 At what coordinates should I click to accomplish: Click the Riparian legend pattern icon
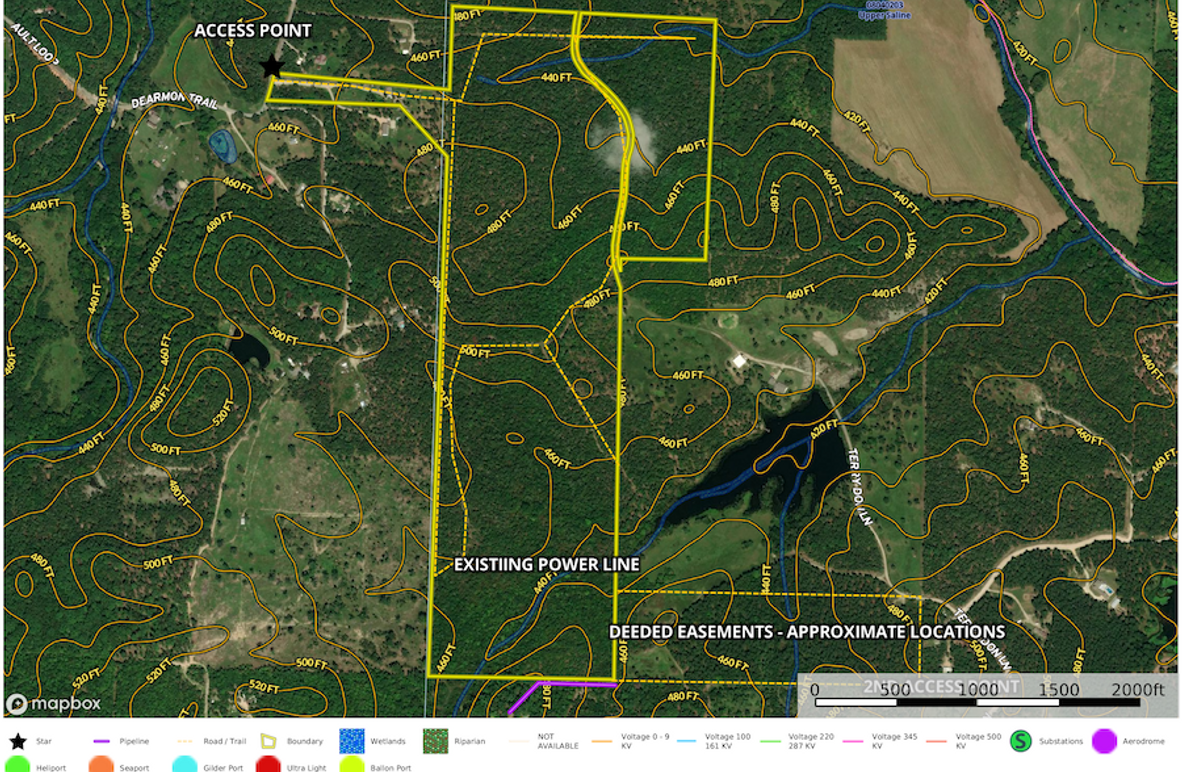click(435, 741)
